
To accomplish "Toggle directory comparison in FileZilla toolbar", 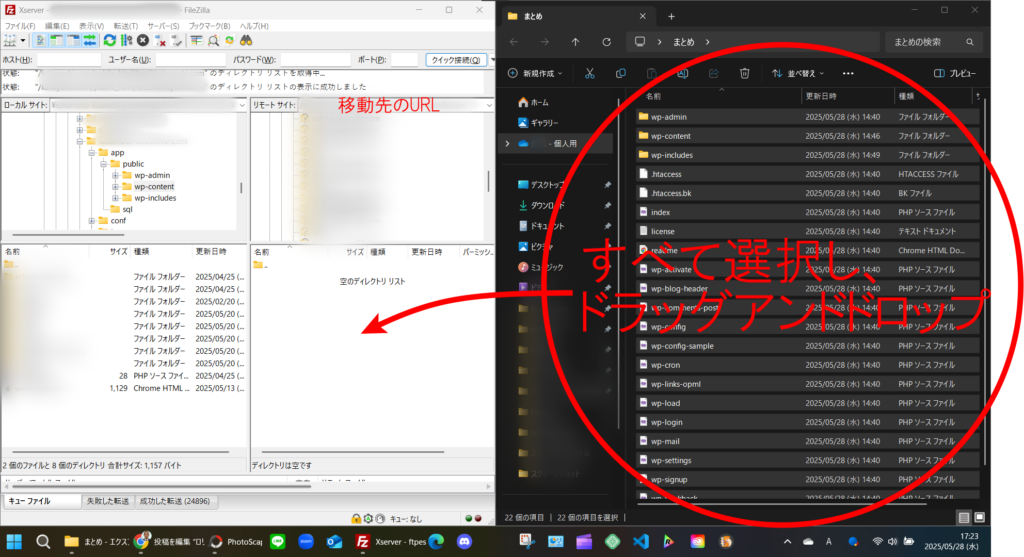I will coord(213,40).
